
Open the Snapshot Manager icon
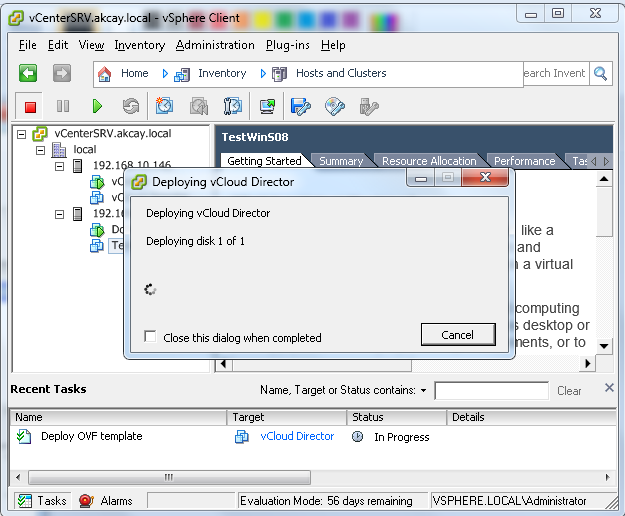click(x=232, y=106)
